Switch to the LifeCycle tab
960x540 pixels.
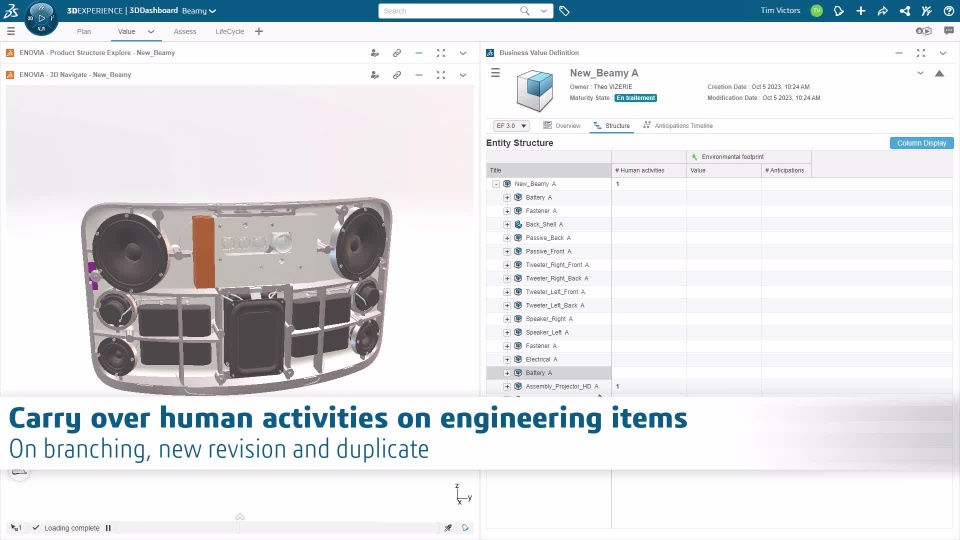230,31
